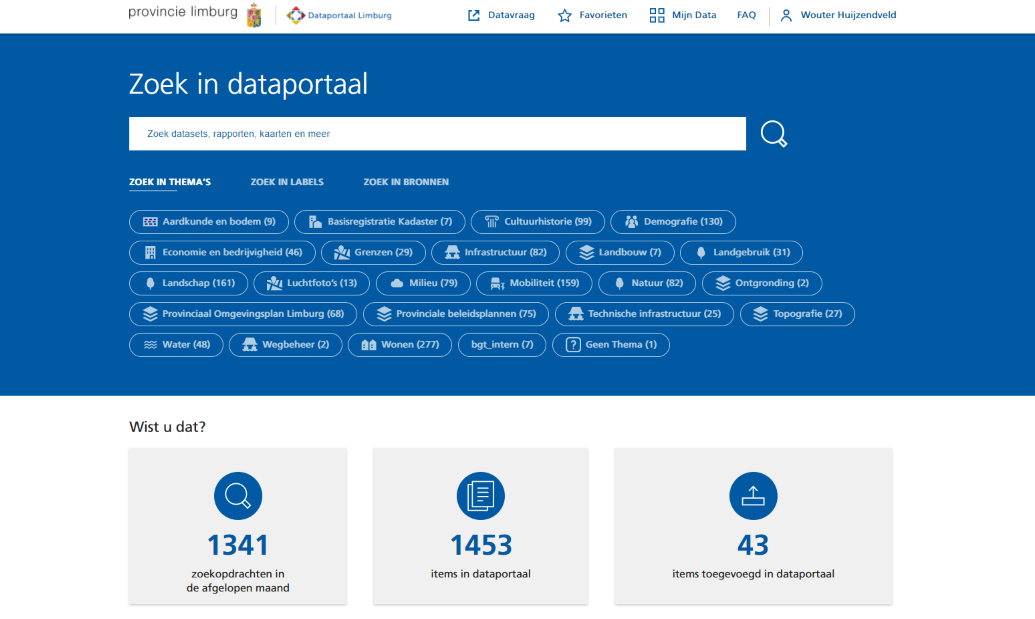1035x619 pixels.
Task: Switch to Zoek in bronnen tab
Action: click(x=406, y=182)
